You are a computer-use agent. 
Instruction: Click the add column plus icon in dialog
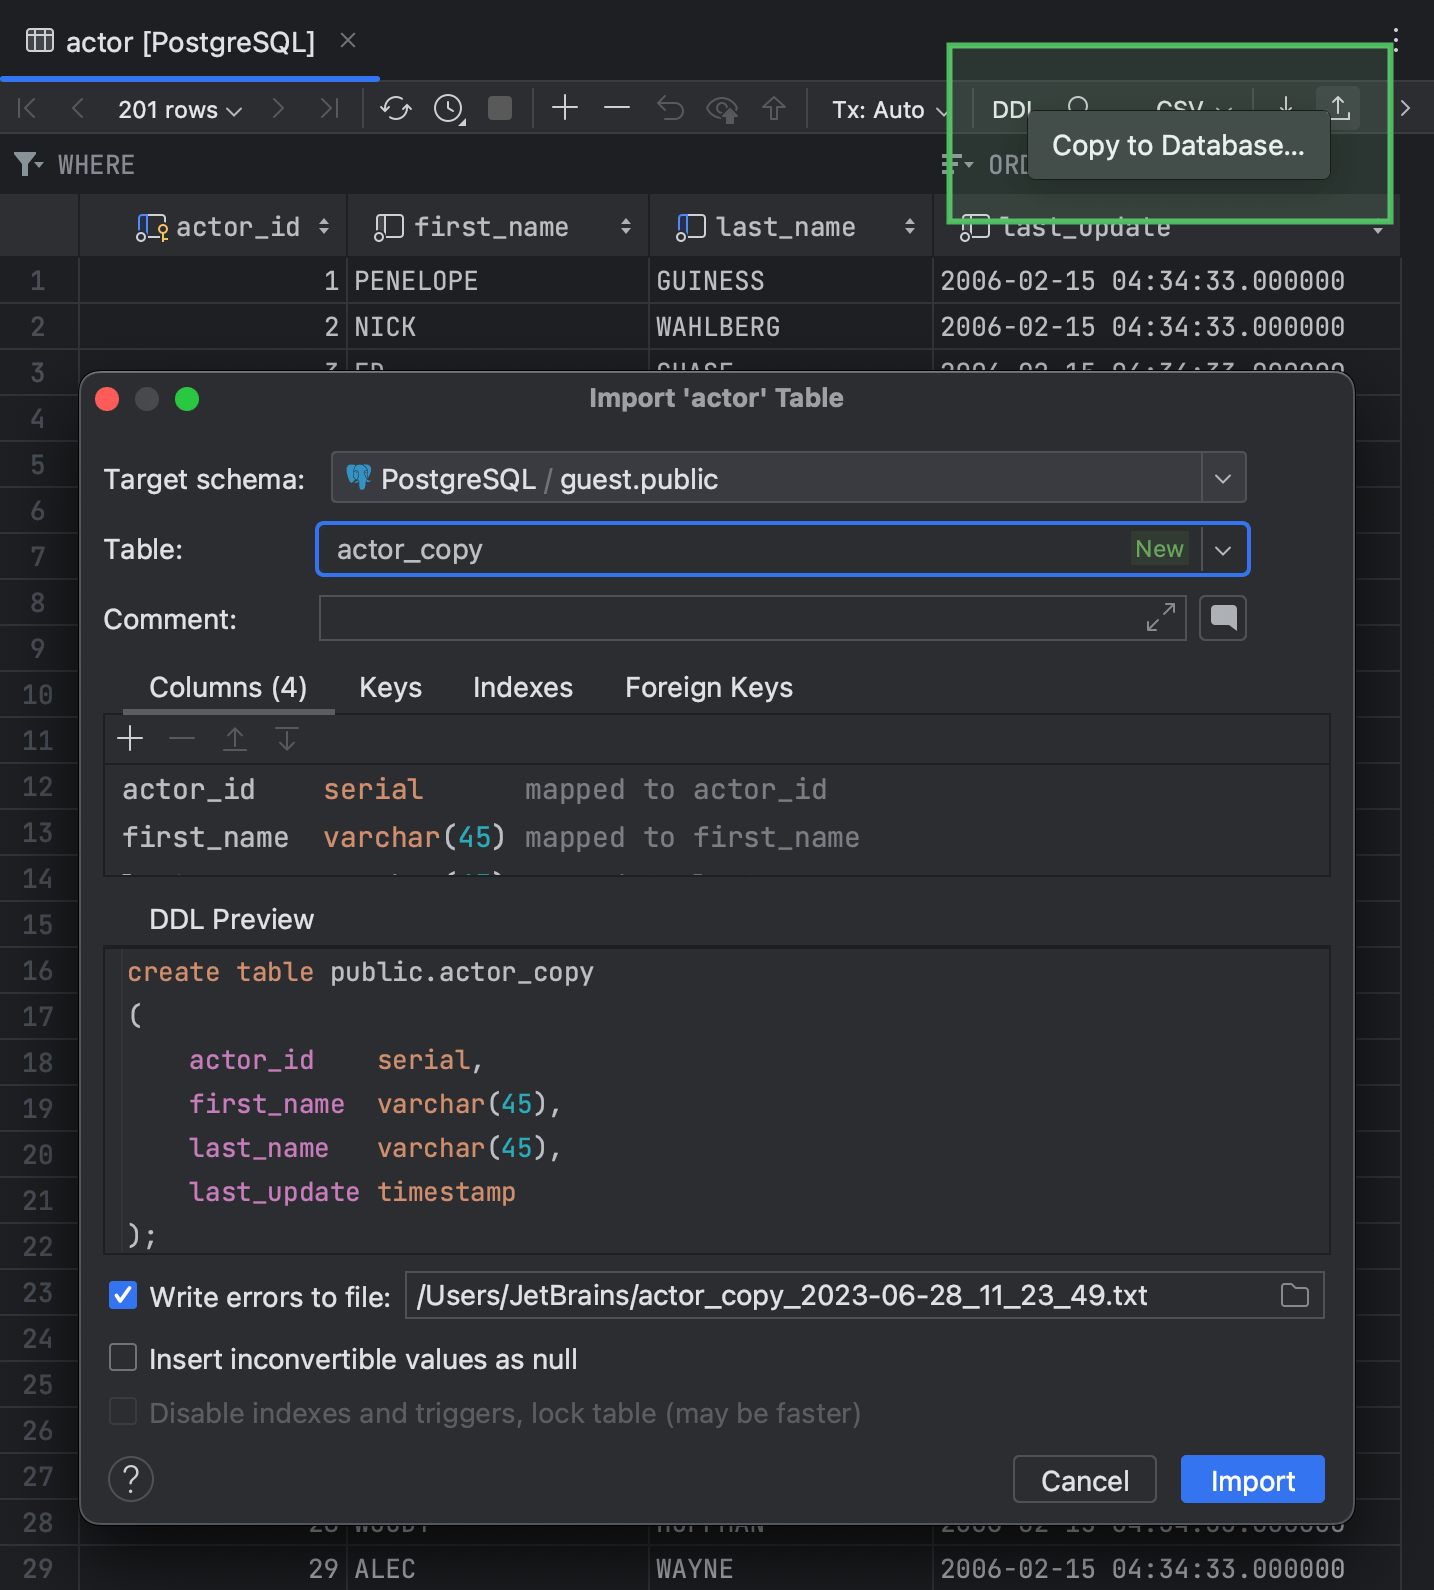pyautogui.click(x=130, y=739)
